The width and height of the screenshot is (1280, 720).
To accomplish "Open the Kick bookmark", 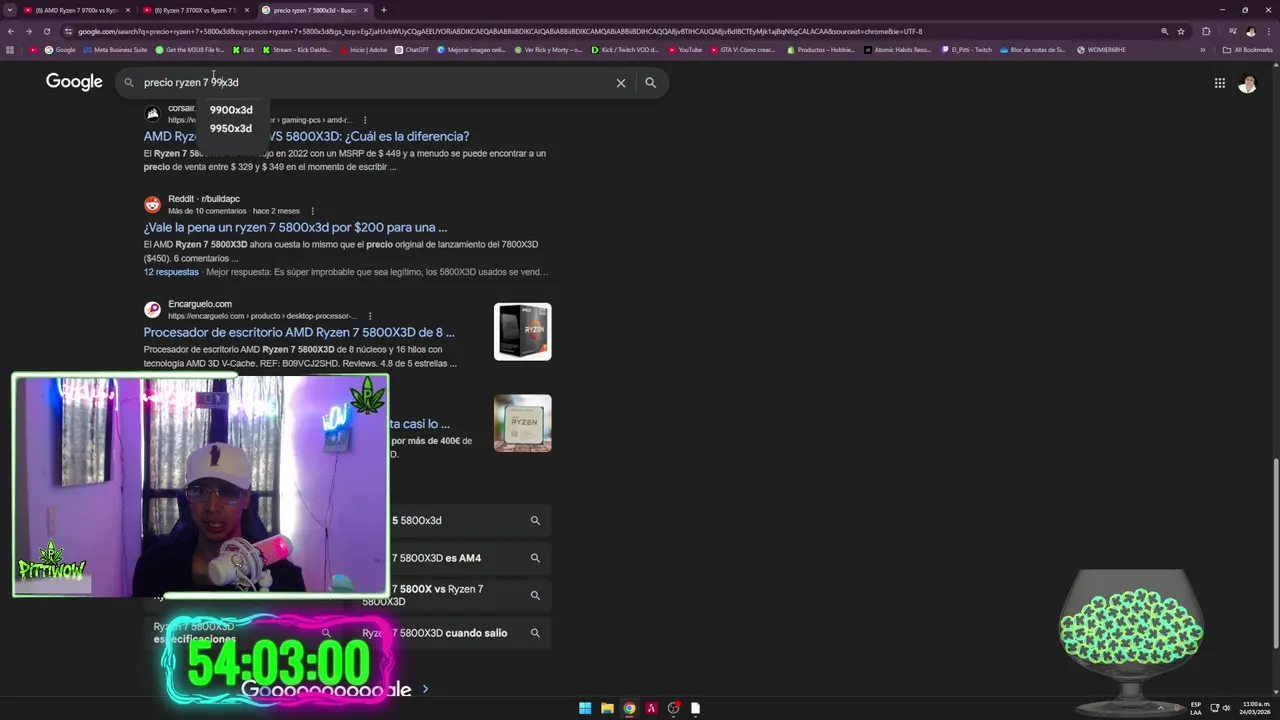I will pyautogui.click(x=244, y=49).
